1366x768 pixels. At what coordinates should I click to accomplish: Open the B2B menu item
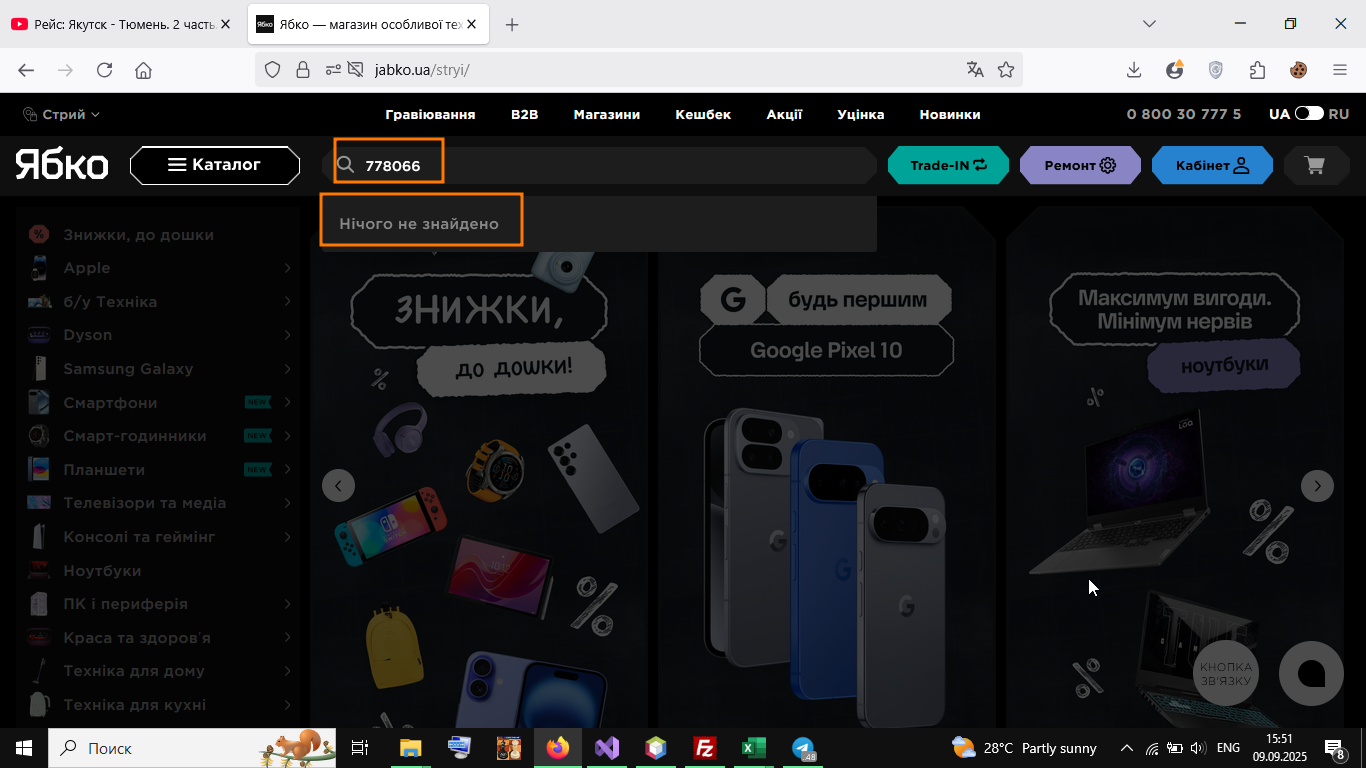tap(524, 114)
